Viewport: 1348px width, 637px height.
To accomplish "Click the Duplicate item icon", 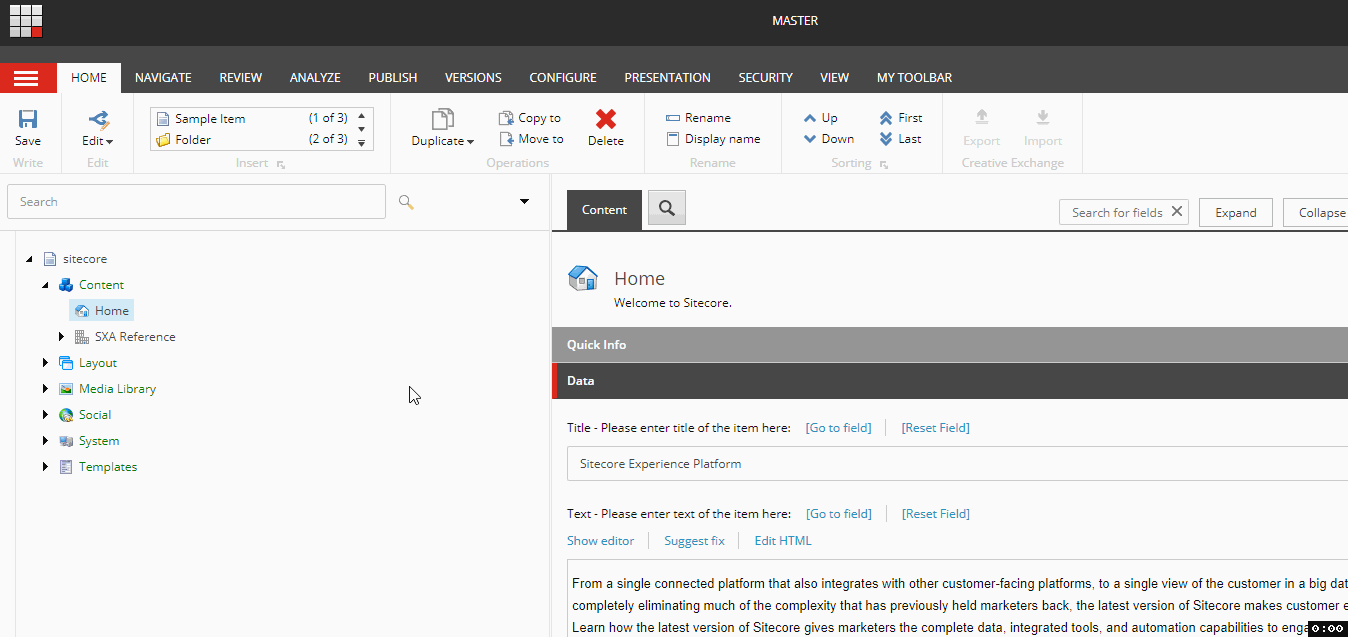I will pos(442,119).
